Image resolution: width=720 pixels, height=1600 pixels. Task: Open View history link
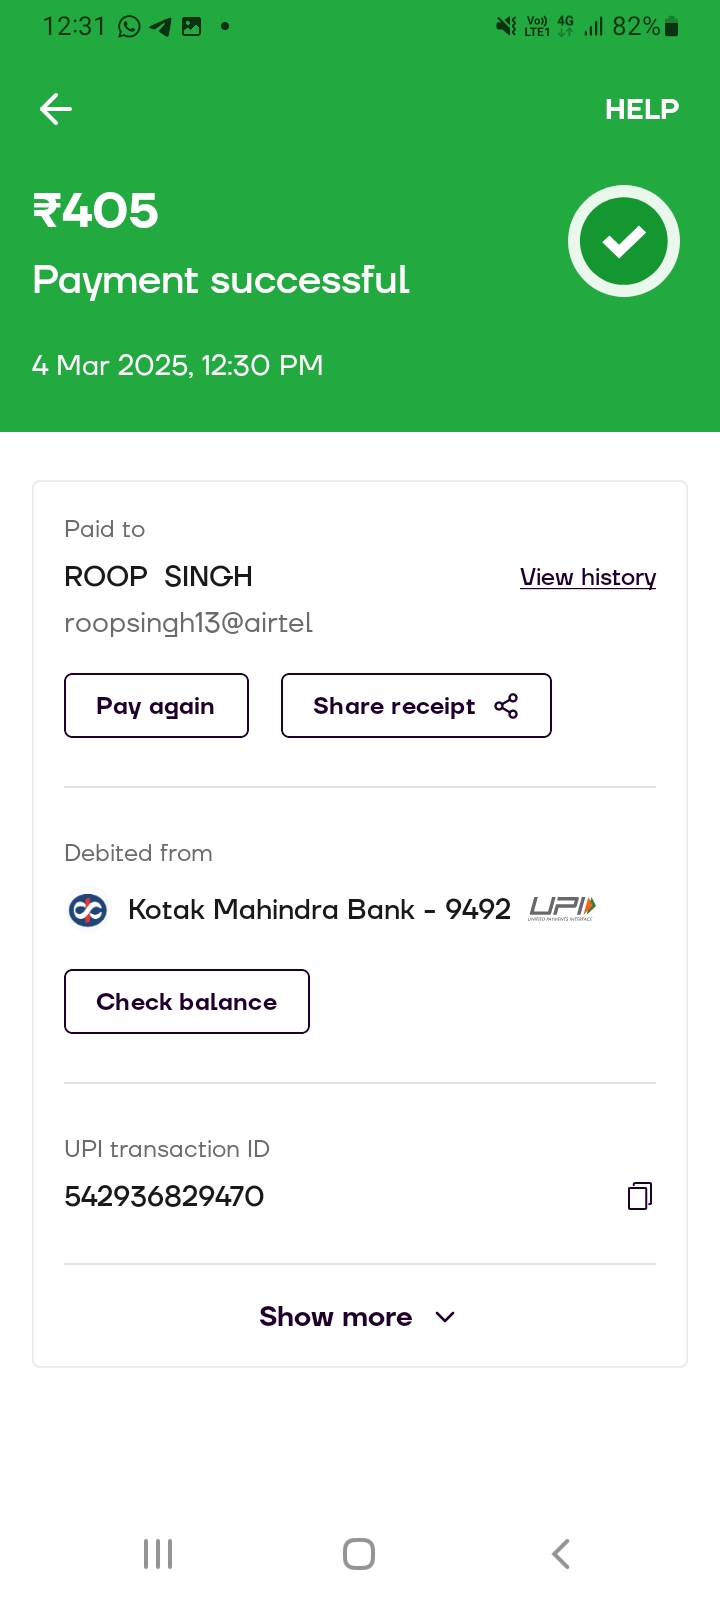coord(587,577)
